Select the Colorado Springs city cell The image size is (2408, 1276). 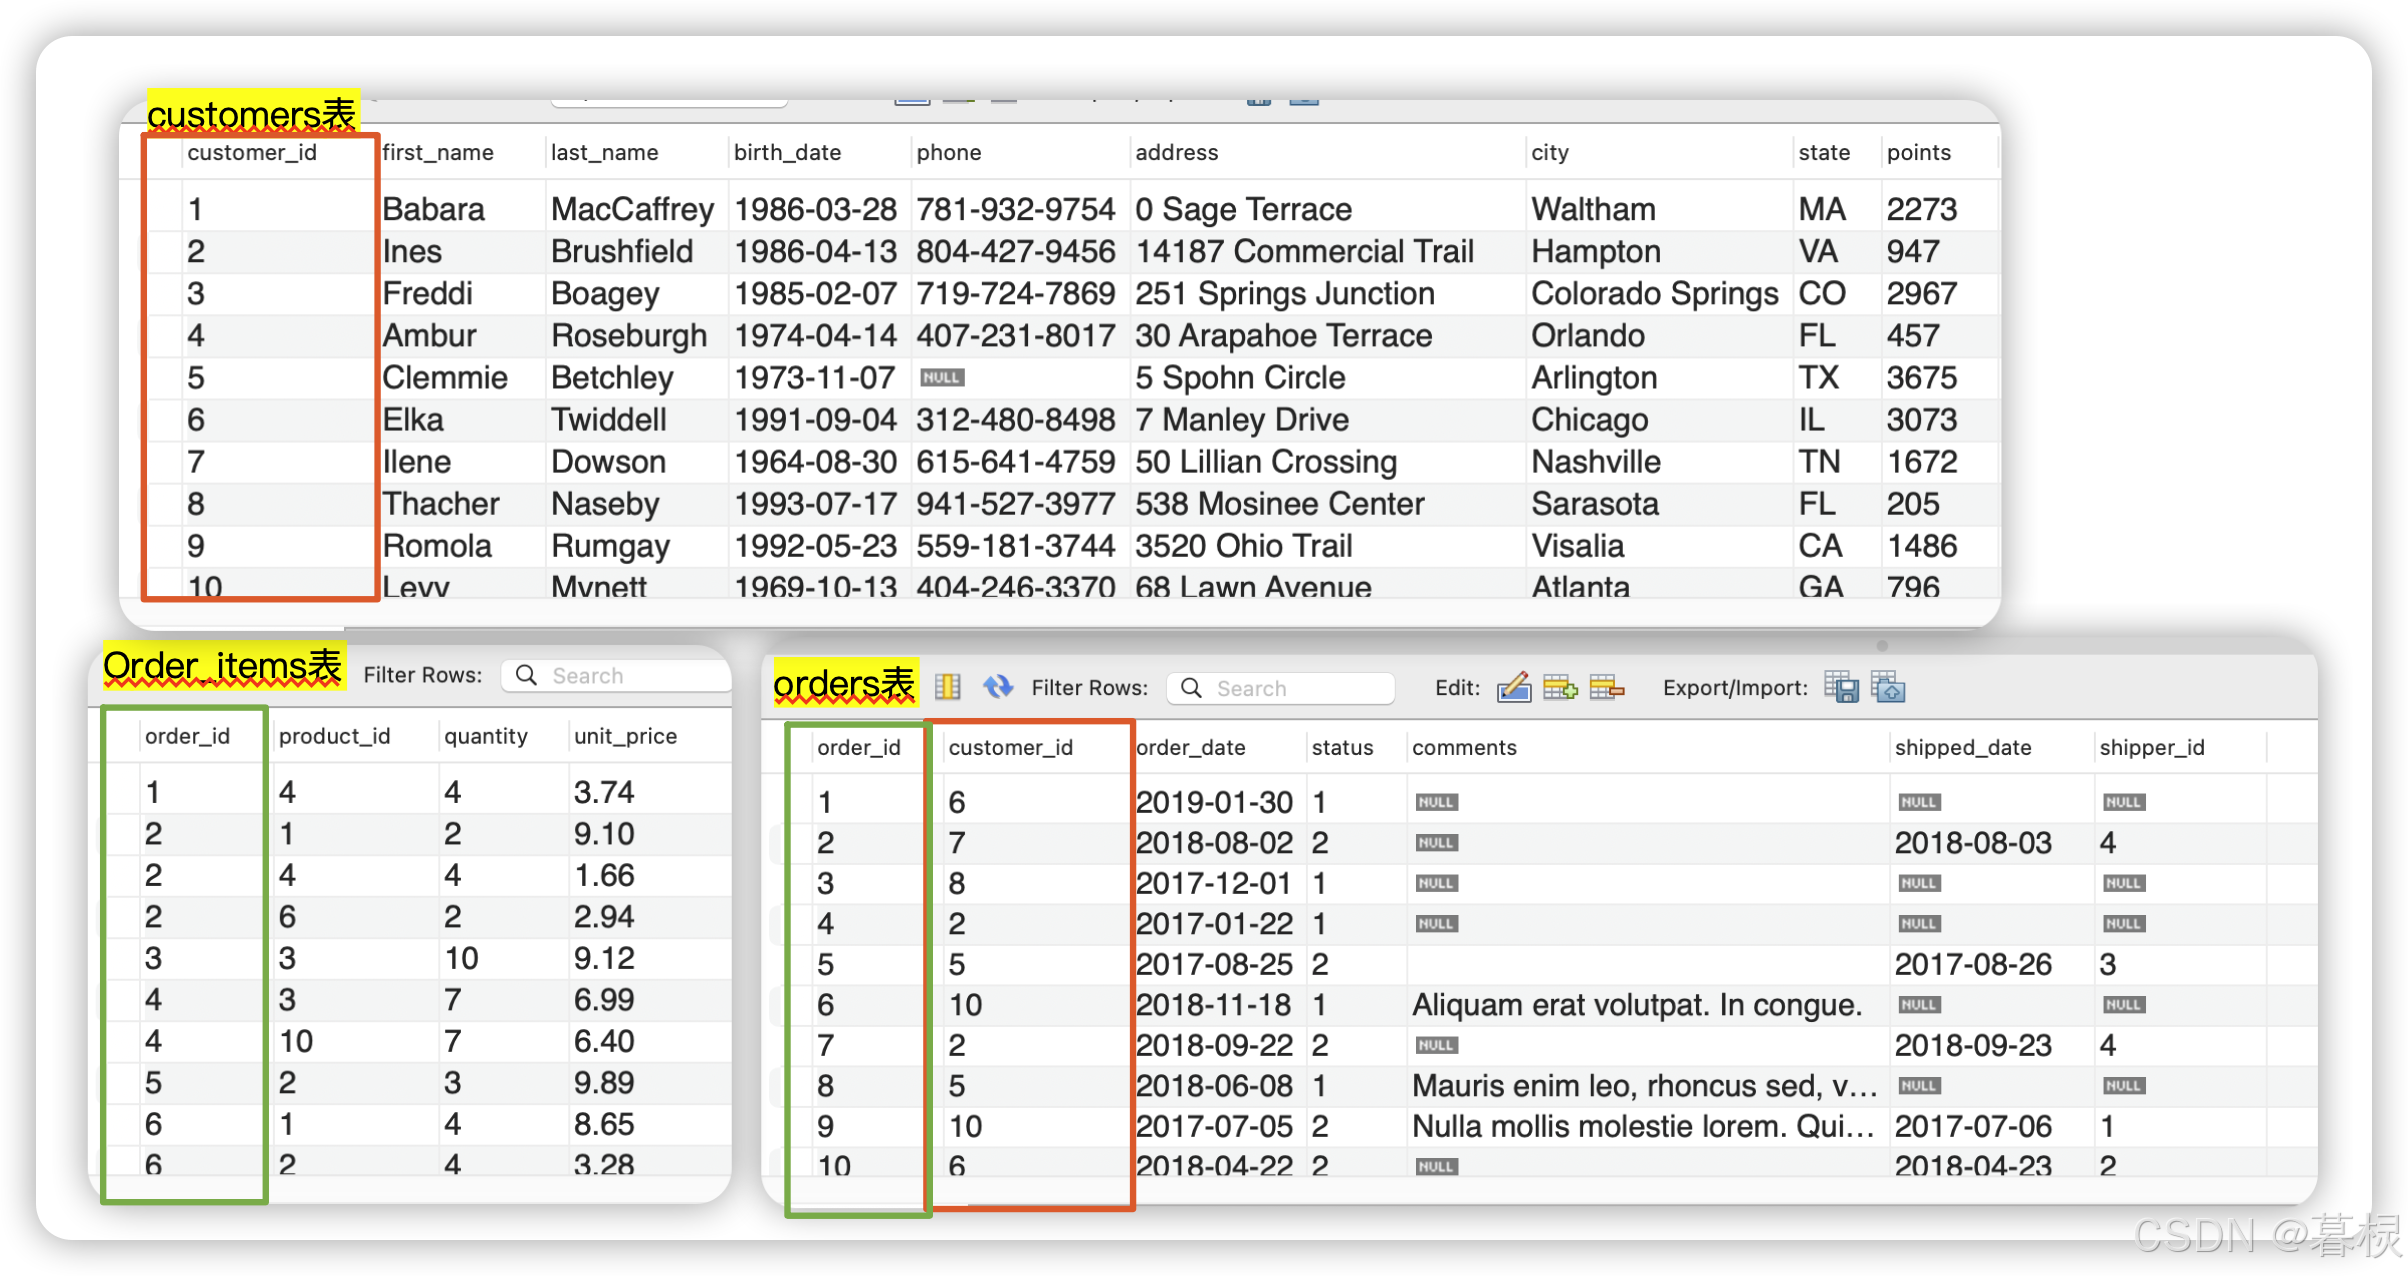(1654, 294)
